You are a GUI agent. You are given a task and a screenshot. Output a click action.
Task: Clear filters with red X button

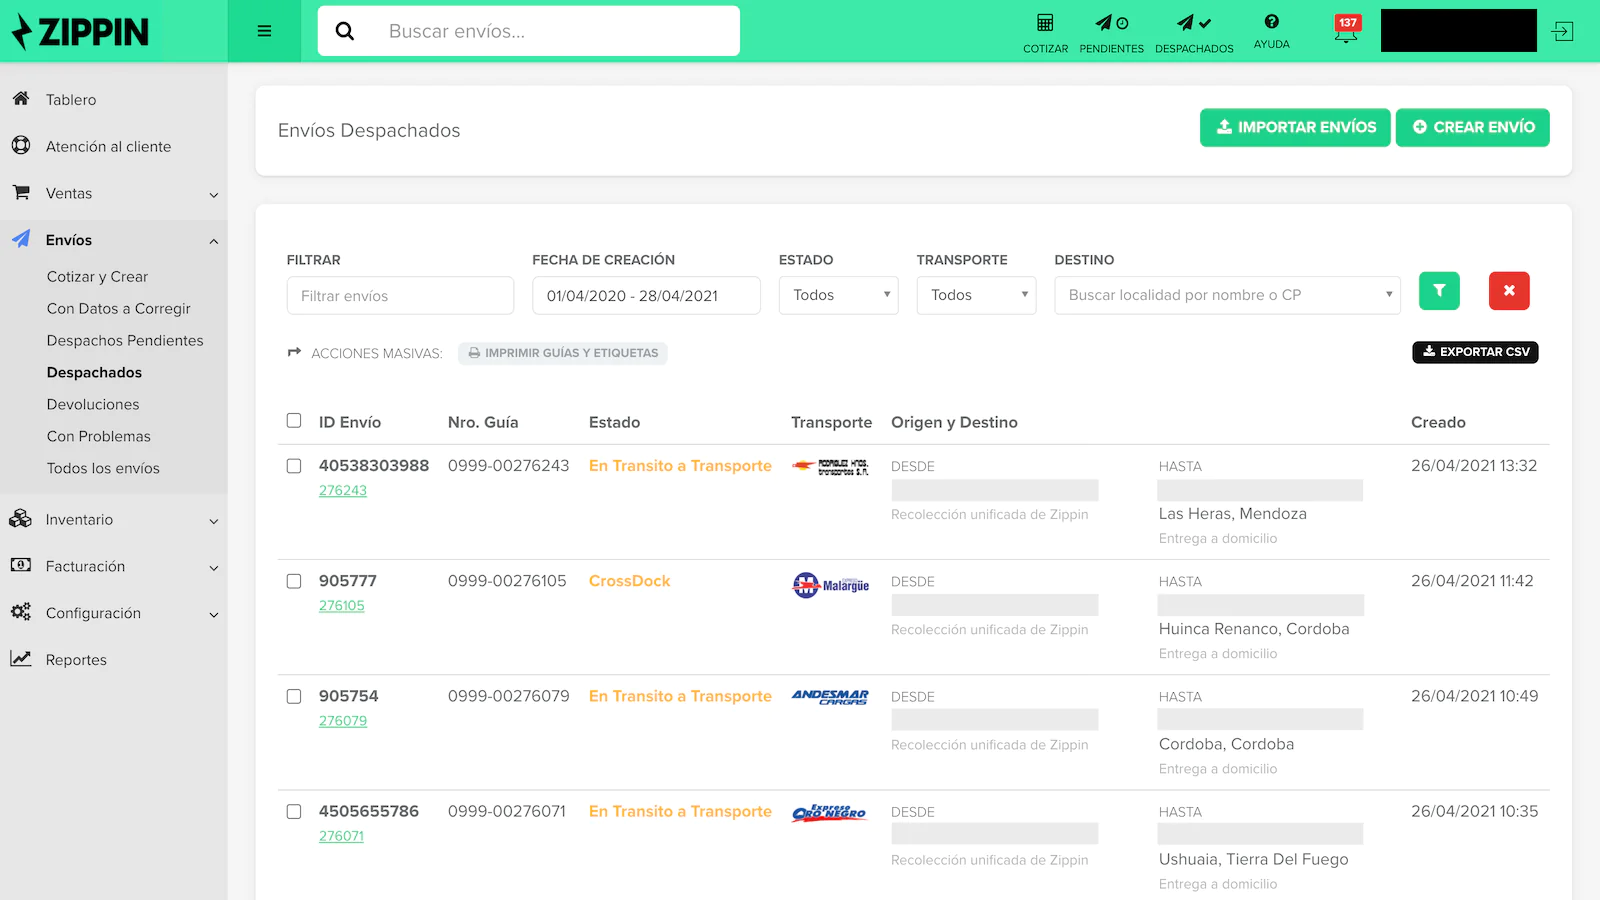1509,291
